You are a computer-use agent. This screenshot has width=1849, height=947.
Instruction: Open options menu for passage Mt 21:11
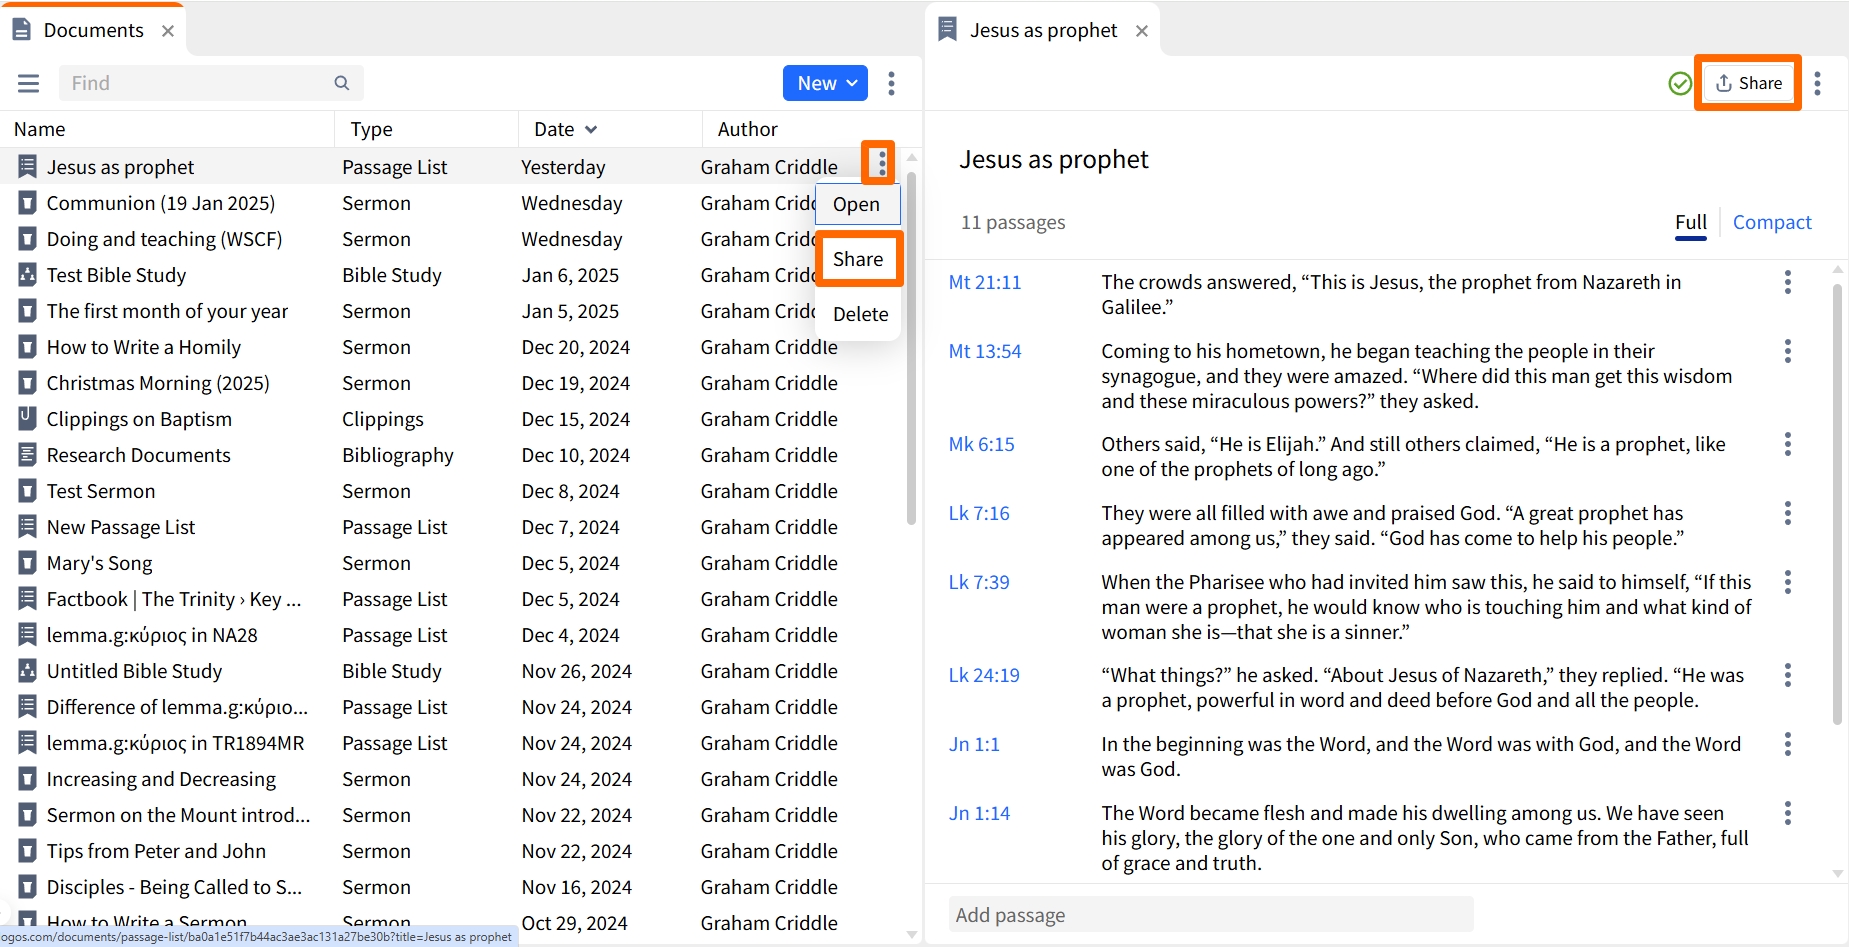coord(1788,282)
